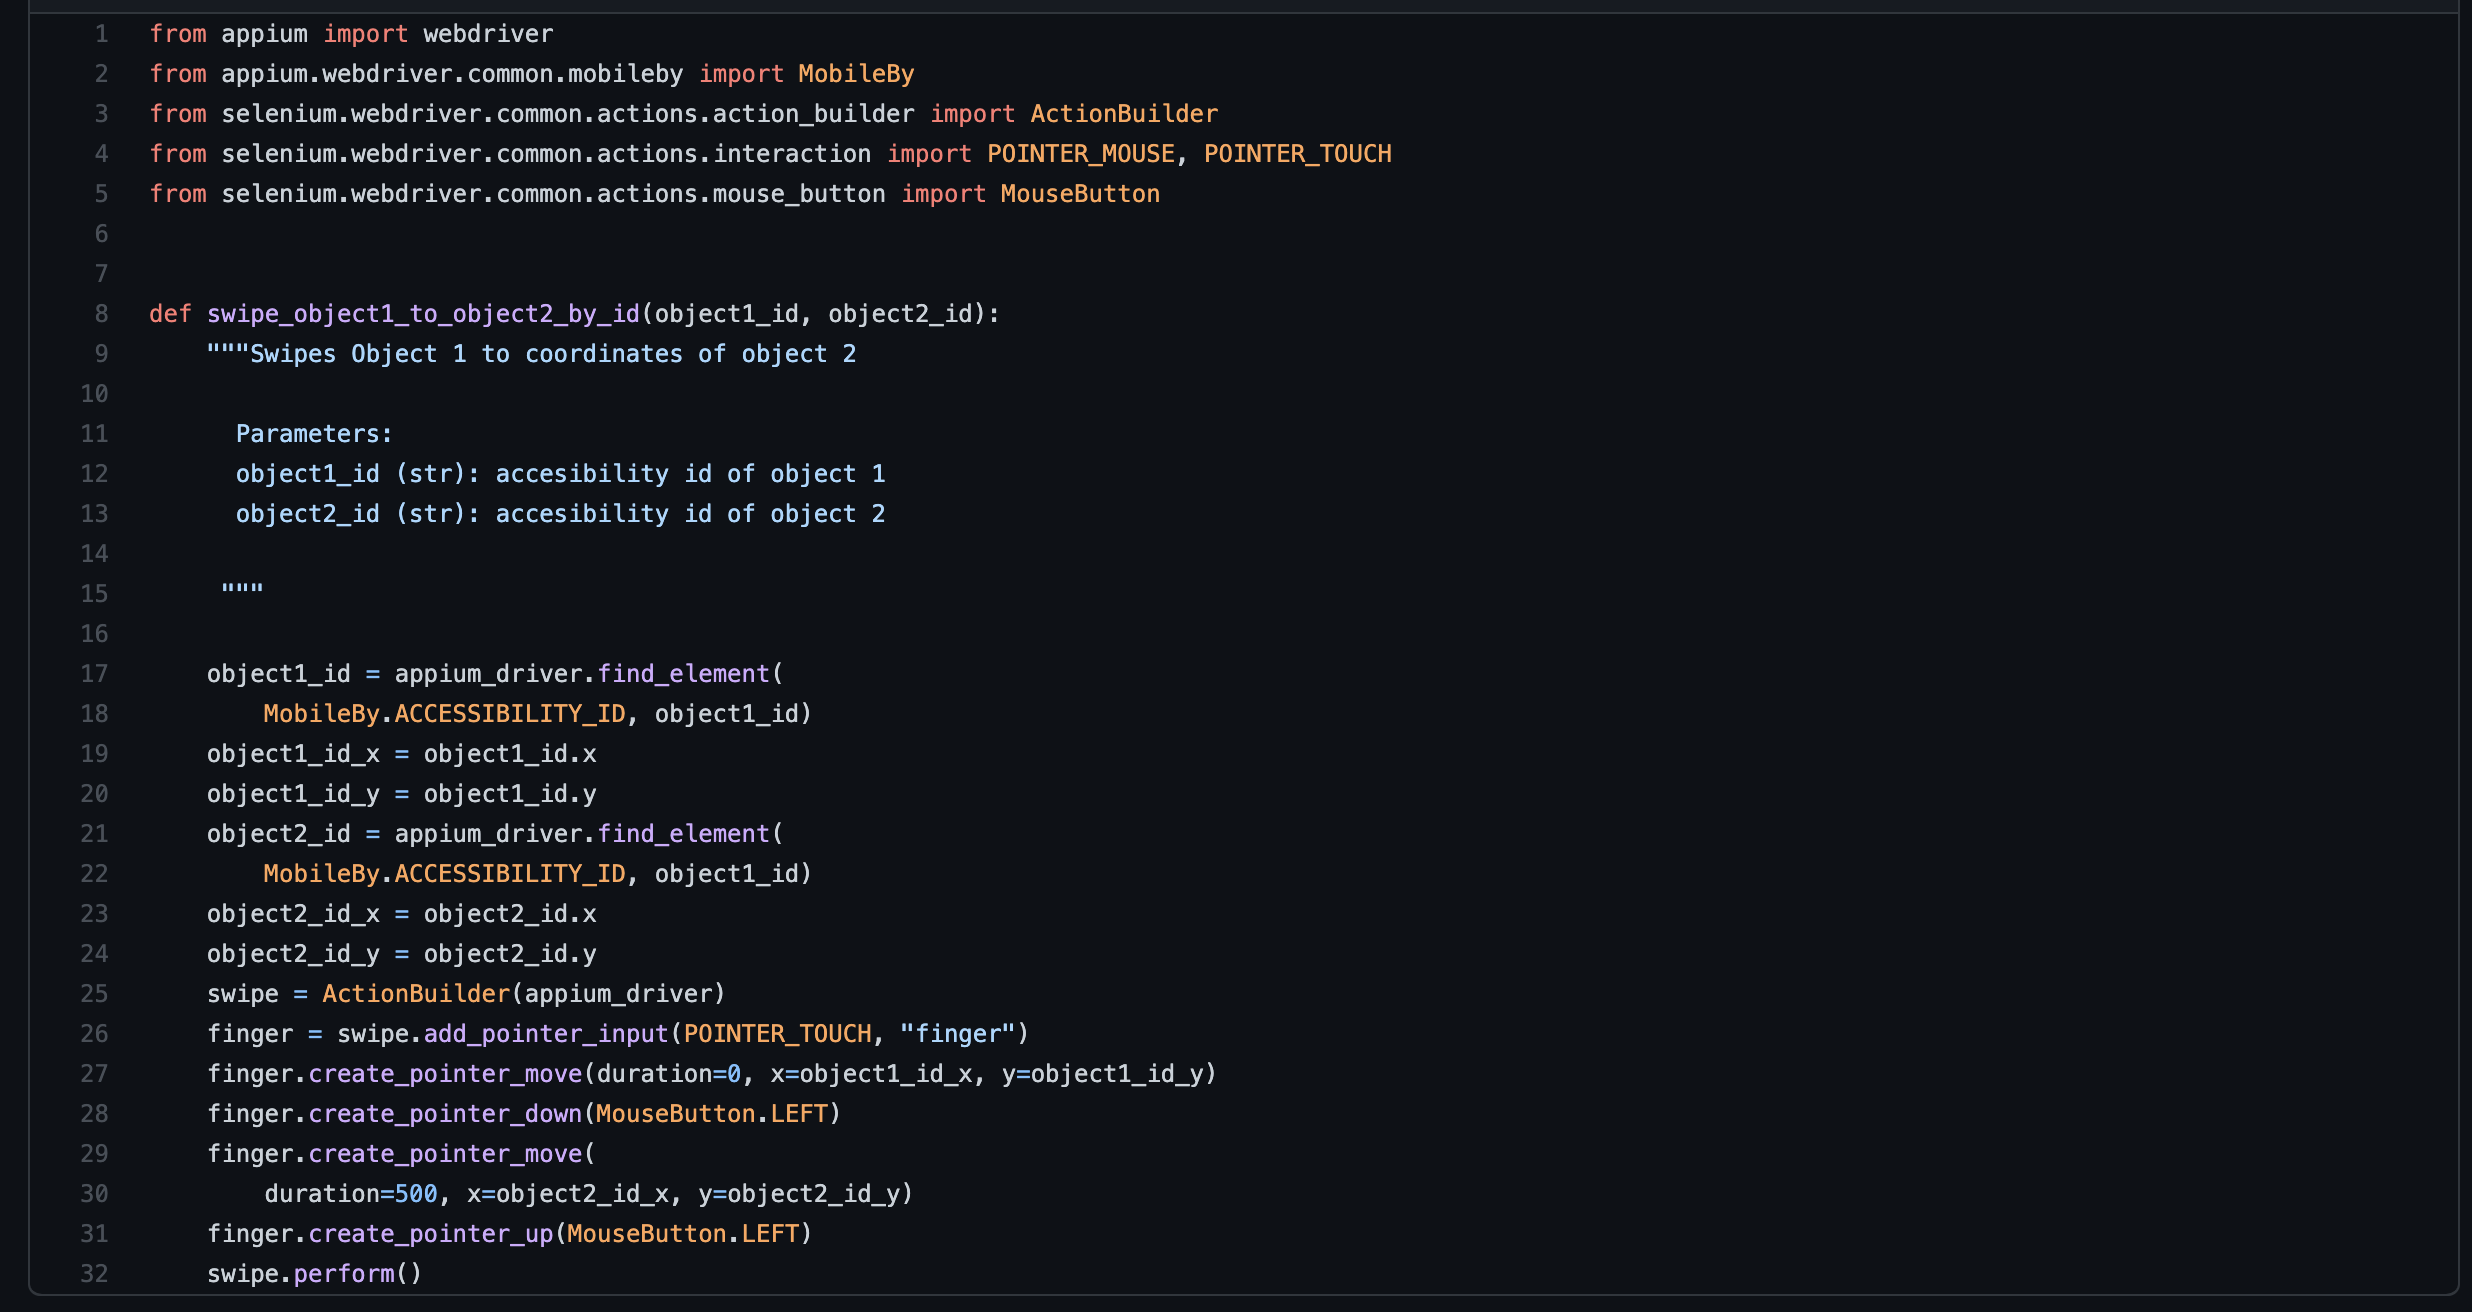Click create_pointer_up on line 31
This screenshot has height=1312, width=2472.
pos(432,1233)
